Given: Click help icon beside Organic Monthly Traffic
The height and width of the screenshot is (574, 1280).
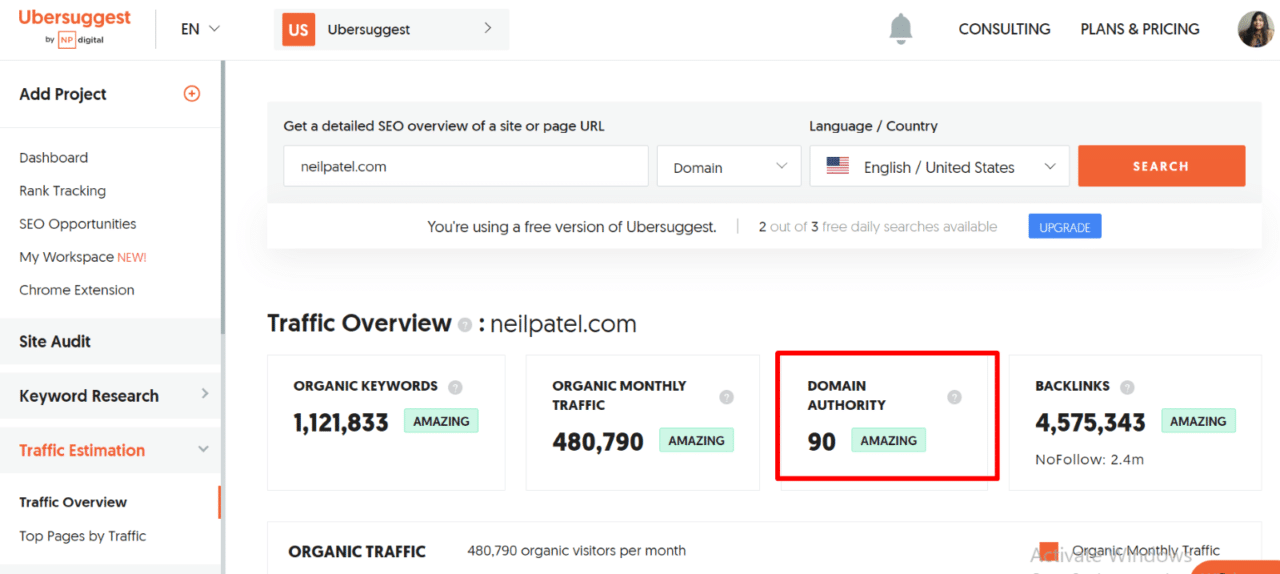Looking at the screenshot, I should (726, 397).
